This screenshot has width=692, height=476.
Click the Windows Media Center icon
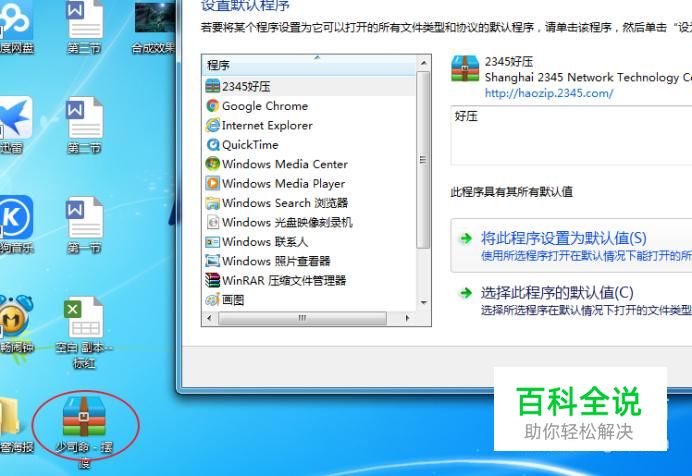pos(213,164)
